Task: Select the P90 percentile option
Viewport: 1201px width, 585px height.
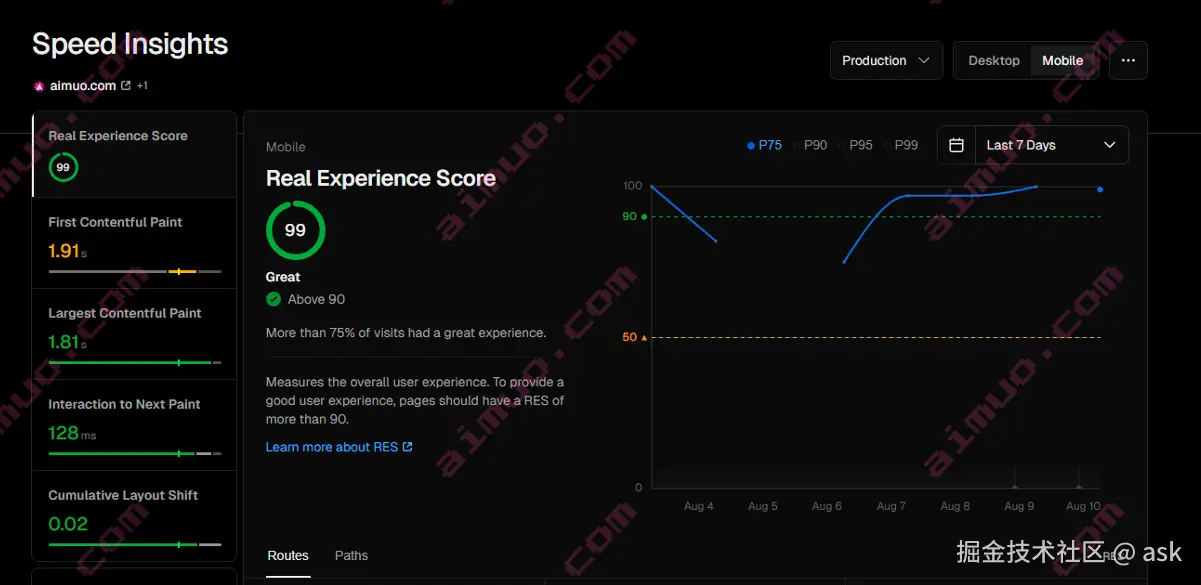Action: tap(814, 144)
